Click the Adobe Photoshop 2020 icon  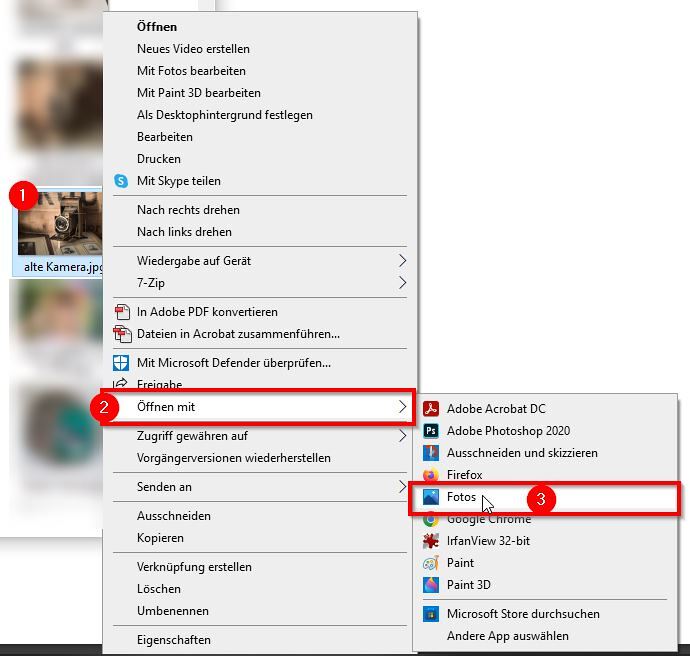click(x=431, y=431)
